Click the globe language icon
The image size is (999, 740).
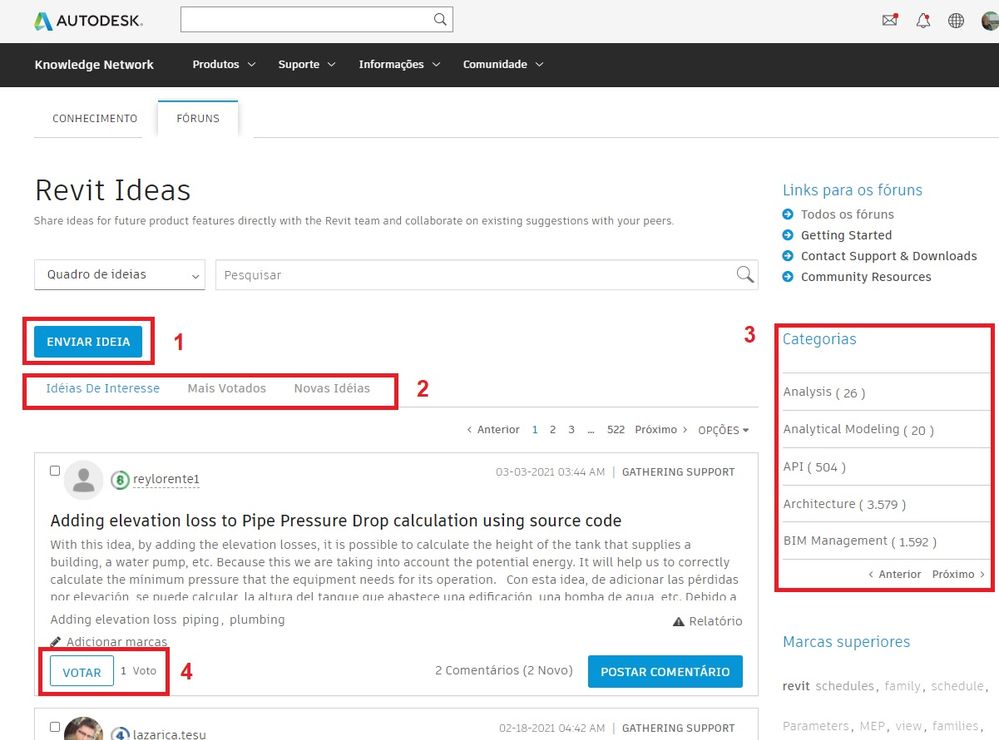pos(956,20)
